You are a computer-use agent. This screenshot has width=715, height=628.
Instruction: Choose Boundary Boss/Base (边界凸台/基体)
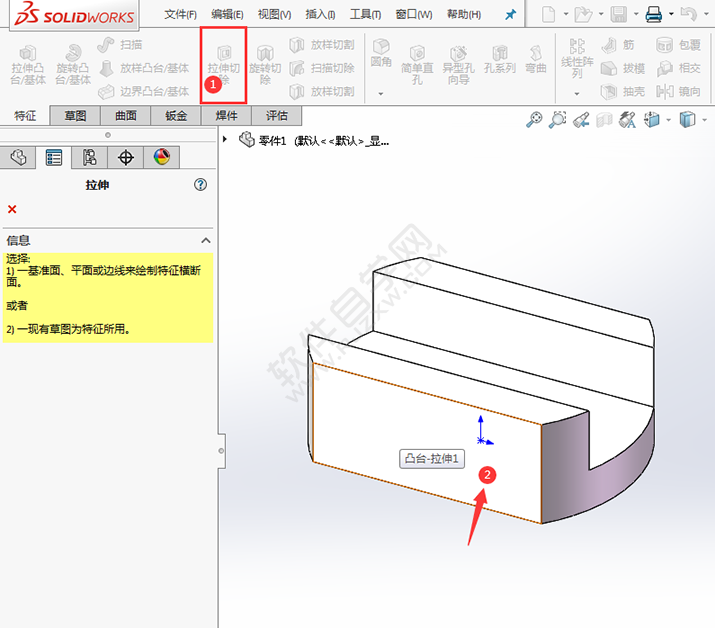(x=144, y=92)
